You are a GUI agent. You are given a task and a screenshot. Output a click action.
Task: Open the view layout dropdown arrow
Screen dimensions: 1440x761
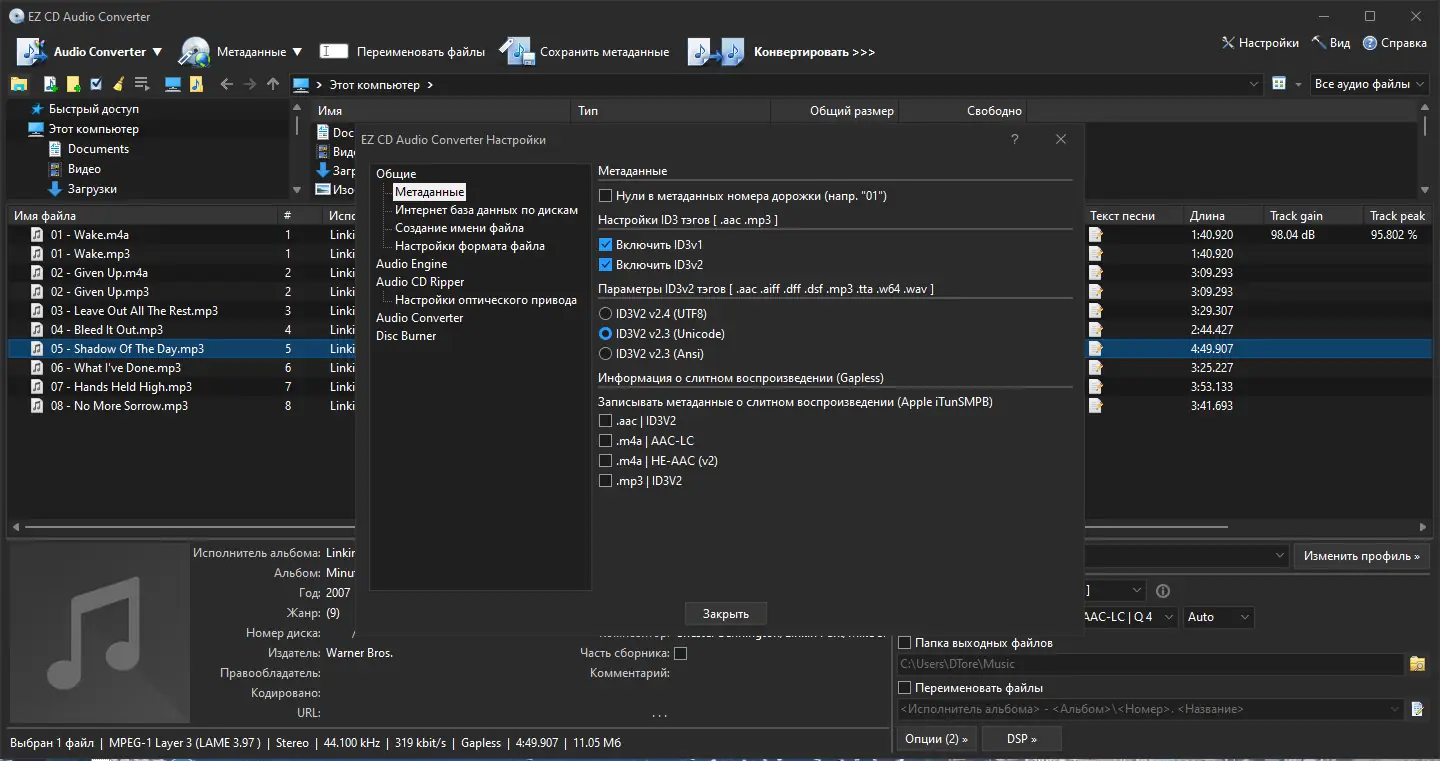pyautogui.click(x=1299, y=85)
